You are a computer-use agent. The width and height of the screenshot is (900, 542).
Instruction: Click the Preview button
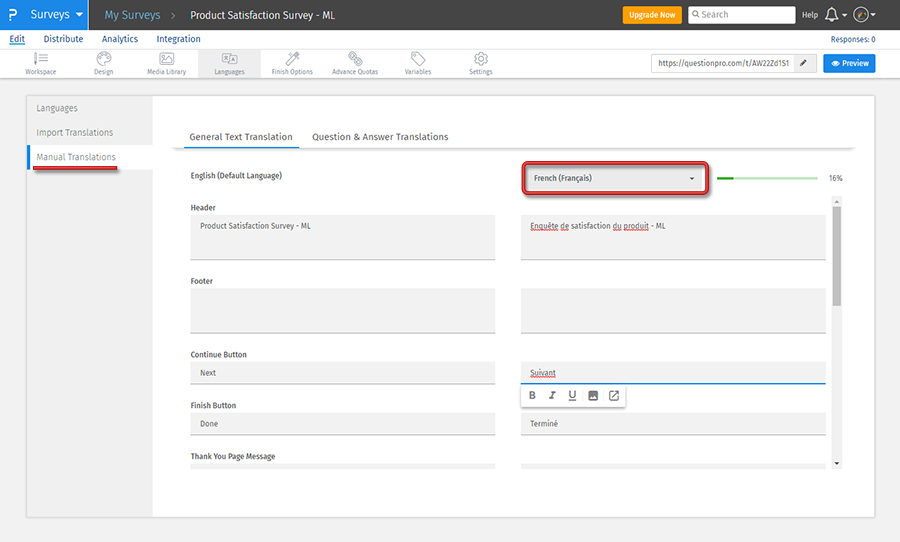tap(849, 63)
